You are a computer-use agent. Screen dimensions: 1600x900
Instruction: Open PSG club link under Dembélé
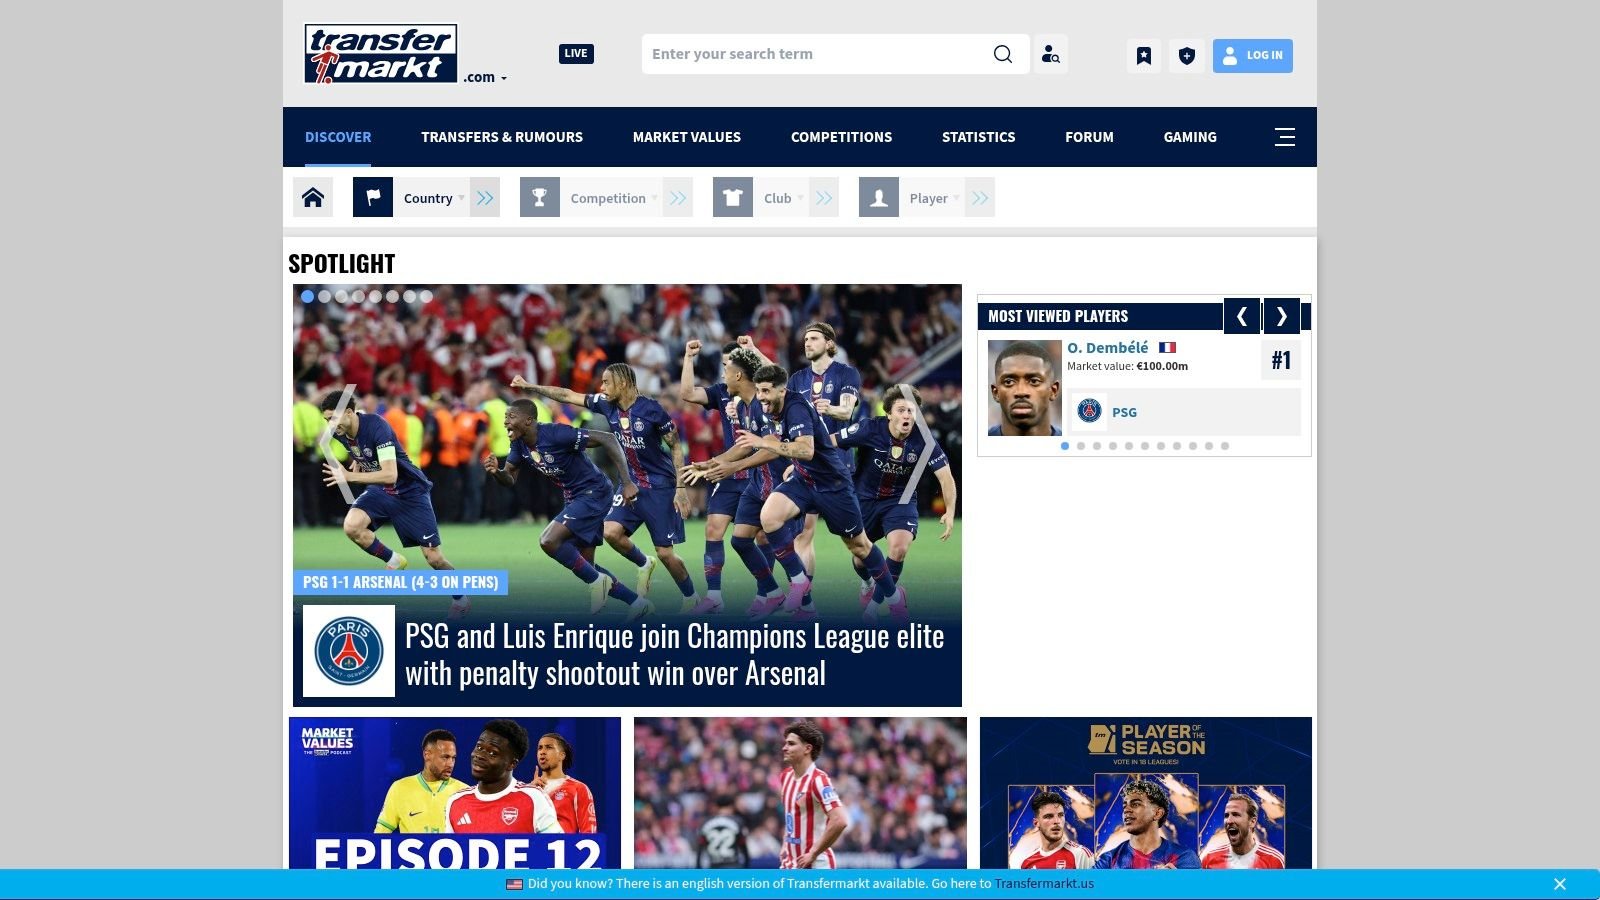[1124, 412]
